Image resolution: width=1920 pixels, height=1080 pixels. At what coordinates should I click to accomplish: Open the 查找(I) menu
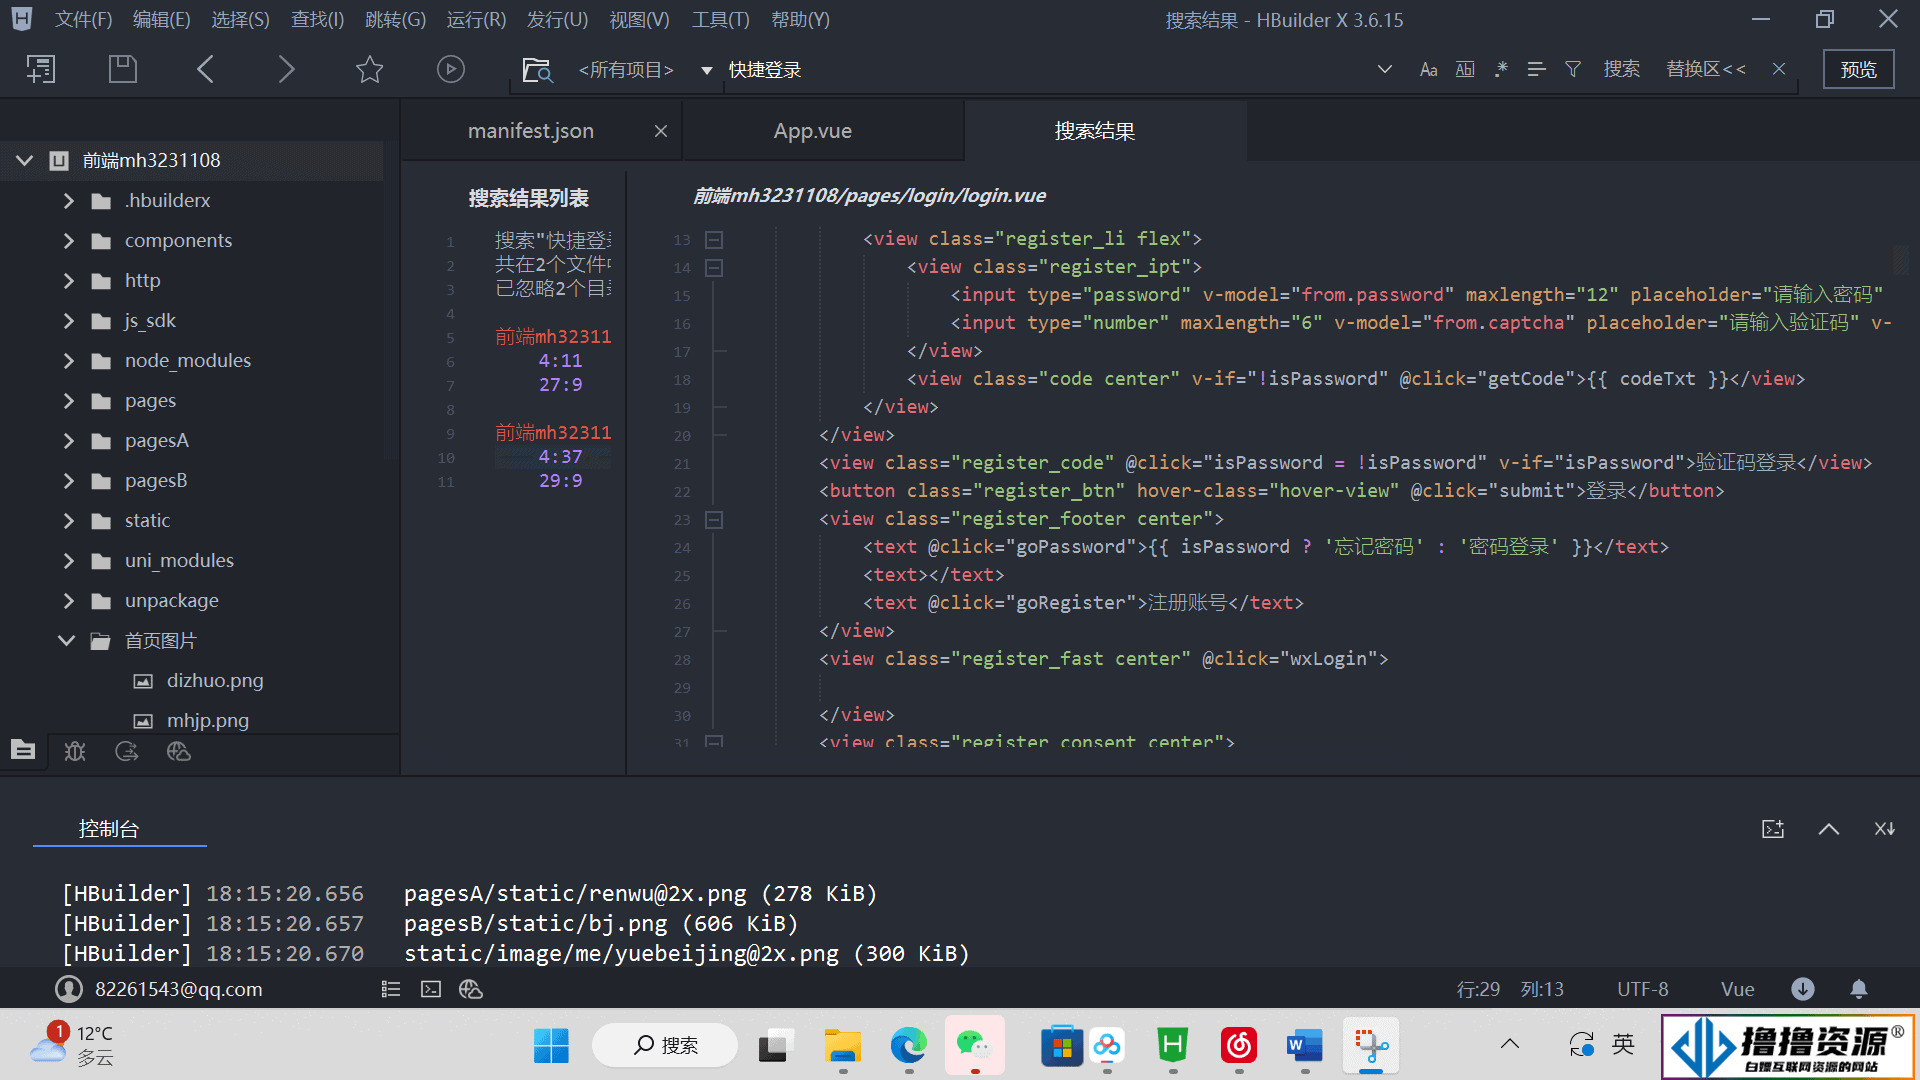pyautogui.click(x=317, y=20)
